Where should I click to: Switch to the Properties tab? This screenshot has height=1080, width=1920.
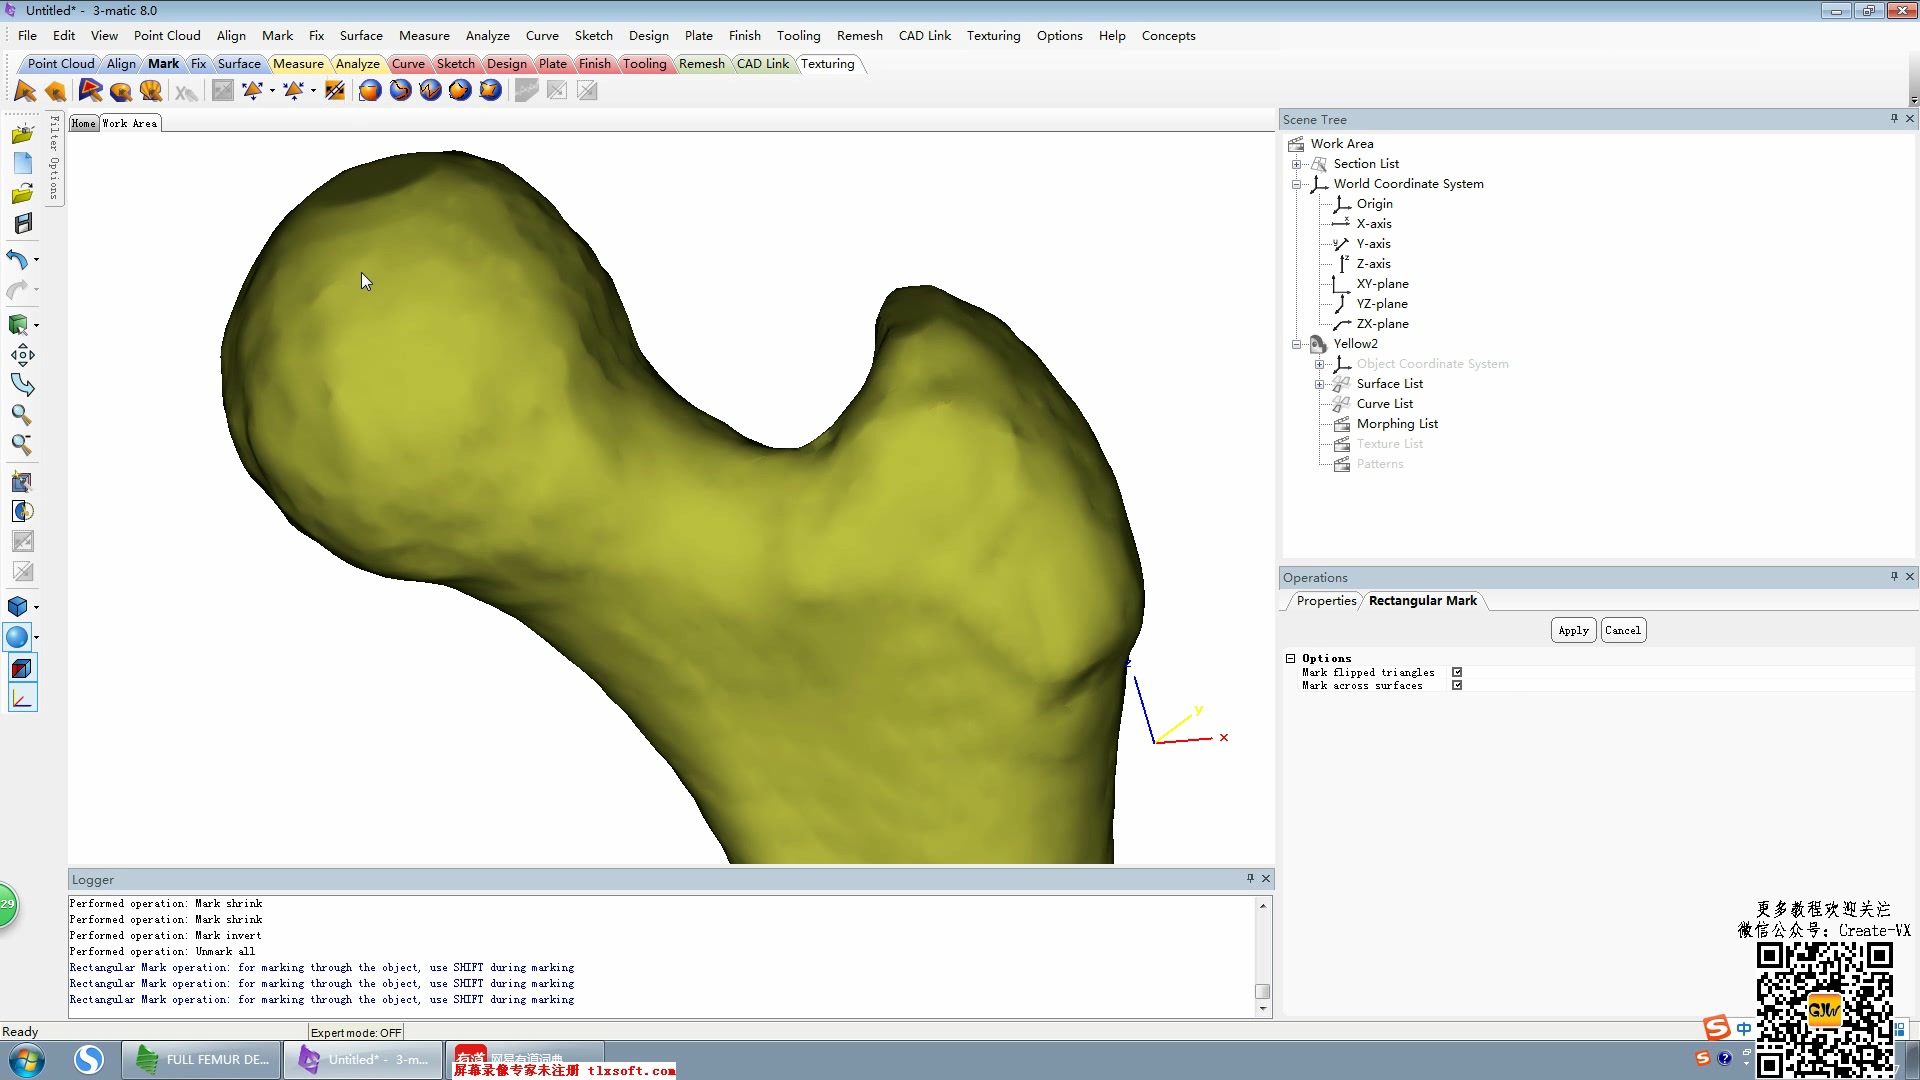[x=1326, y=601]
